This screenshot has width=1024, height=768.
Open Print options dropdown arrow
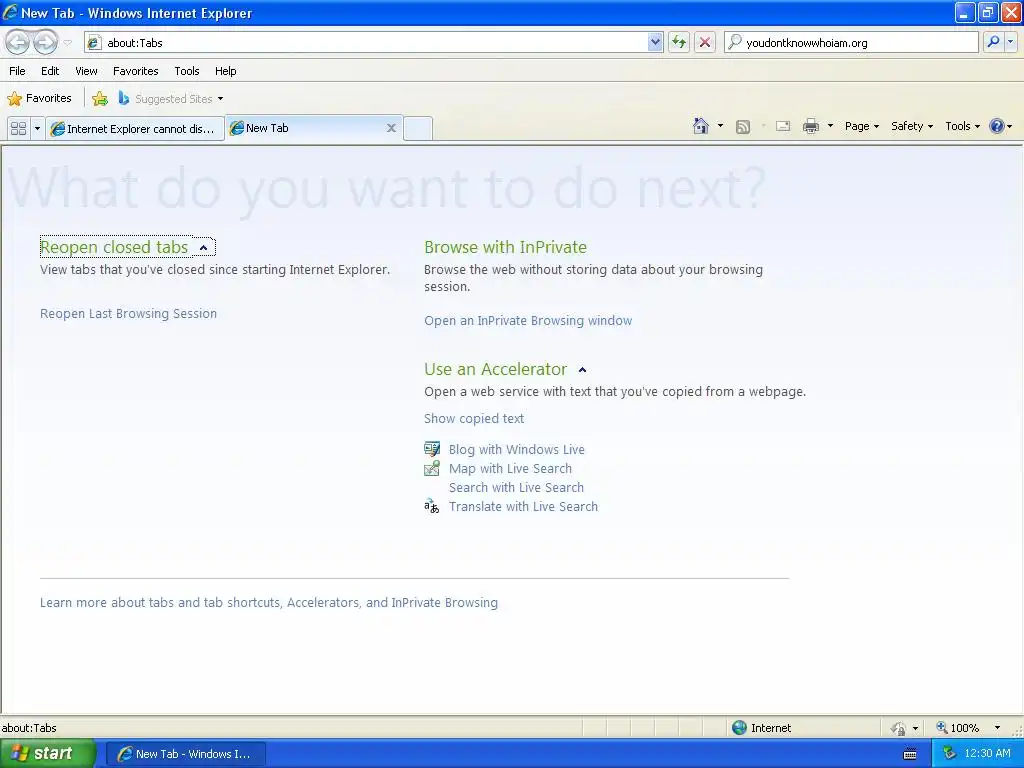(830, 126)
